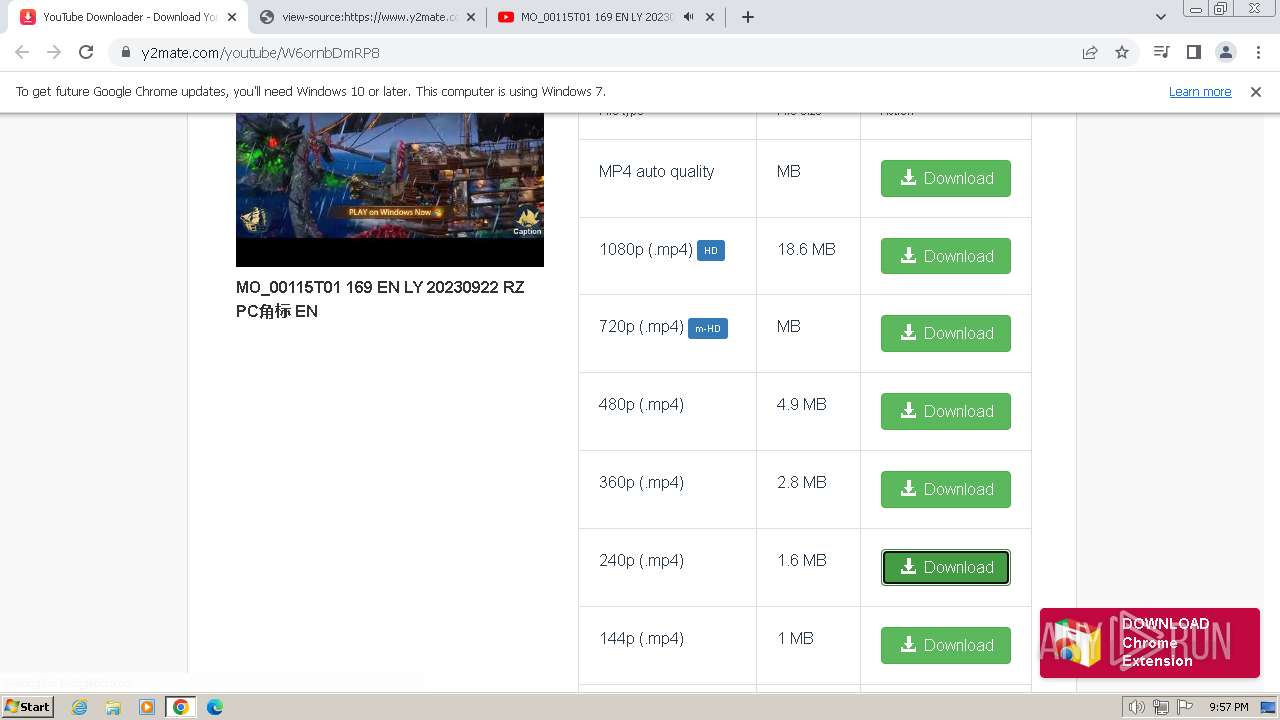Go forward to the next page
Image resolution: width=1280 pixels, height=720 pixels.
pos(54,52)
